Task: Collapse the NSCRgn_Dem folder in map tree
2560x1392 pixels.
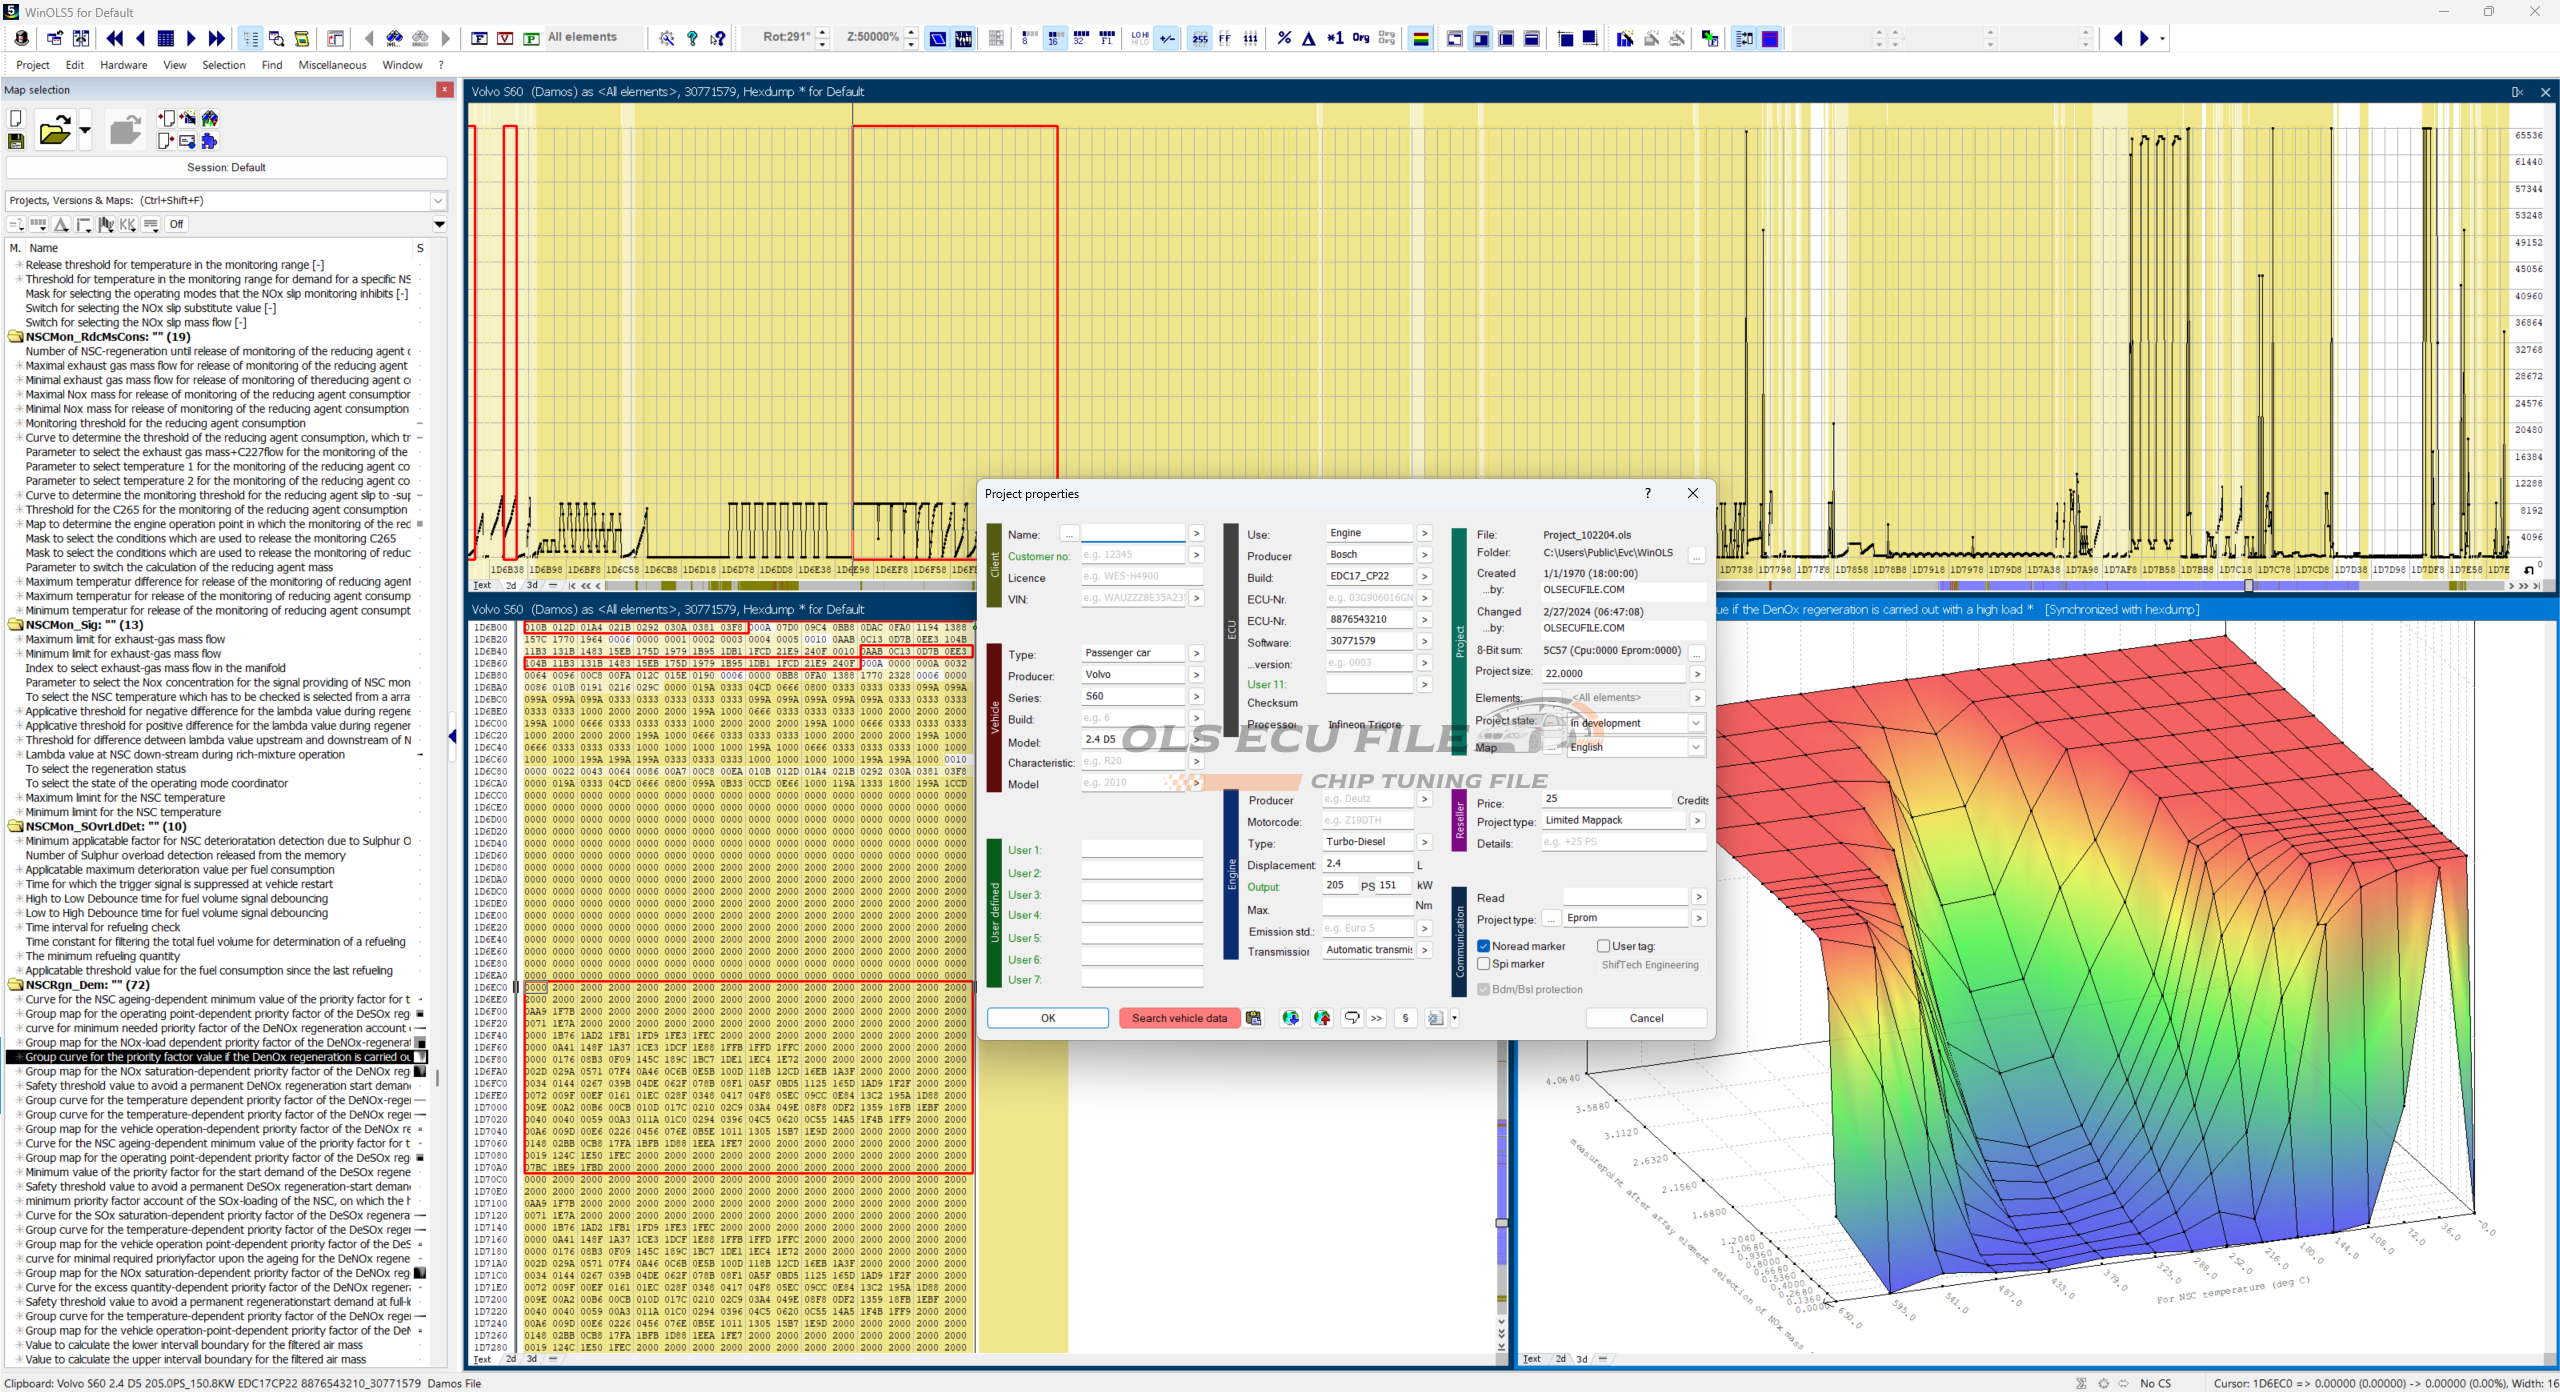Action: pyautogui.click(x=16, y=985)
